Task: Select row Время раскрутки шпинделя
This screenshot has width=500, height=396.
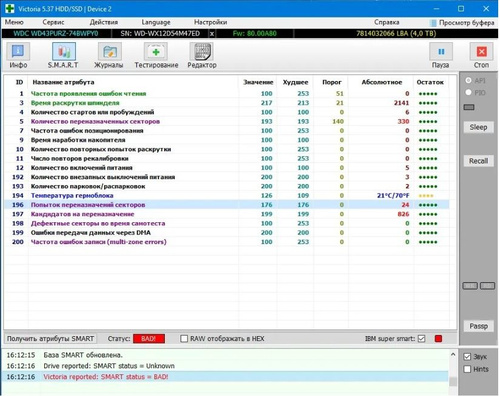Action: 227,103
